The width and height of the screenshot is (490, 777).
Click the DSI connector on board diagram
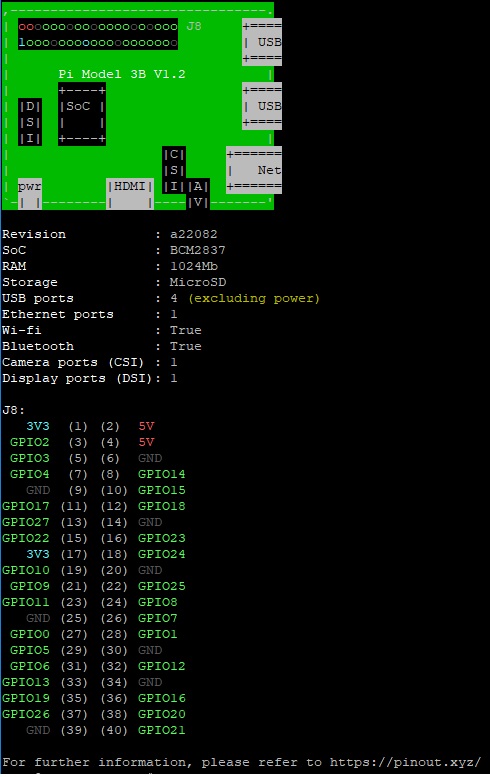click(x=30, y=122)
